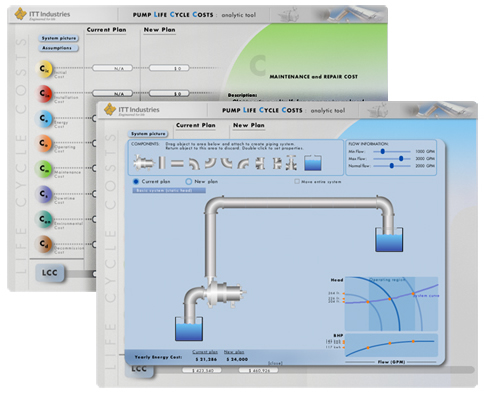Pick the vertical straight pipe component

162,163
